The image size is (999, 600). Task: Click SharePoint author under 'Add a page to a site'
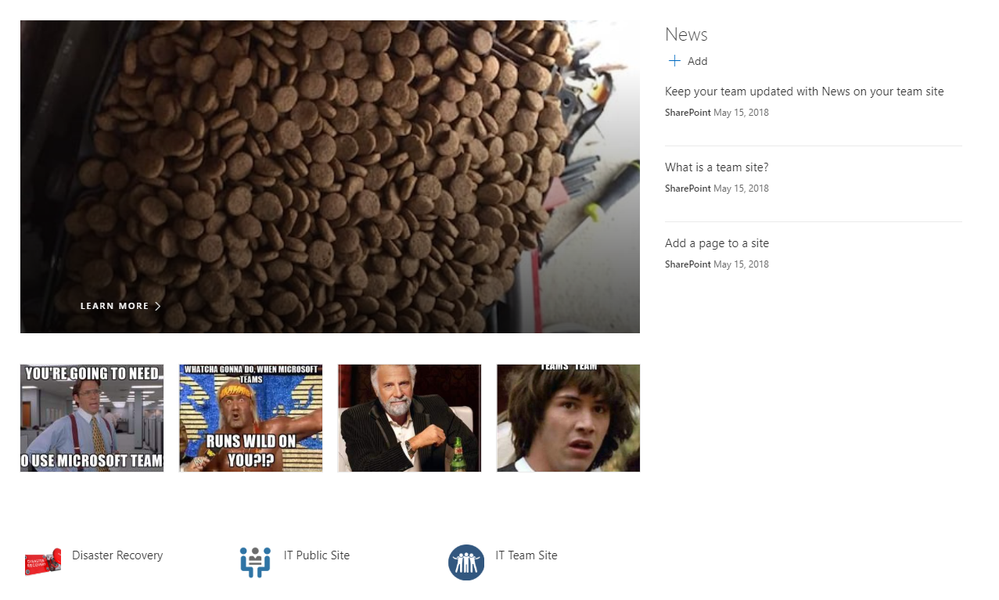click(x=687, y=264)
